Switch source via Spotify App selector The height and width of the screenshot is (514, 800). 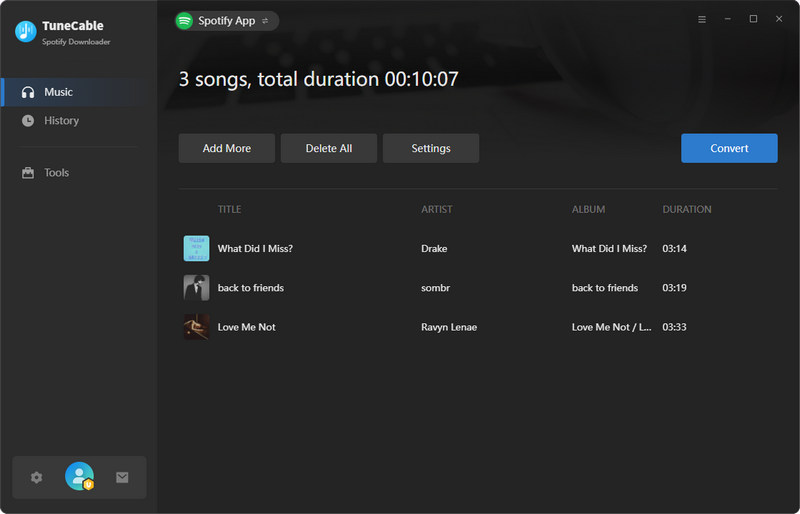227,21
